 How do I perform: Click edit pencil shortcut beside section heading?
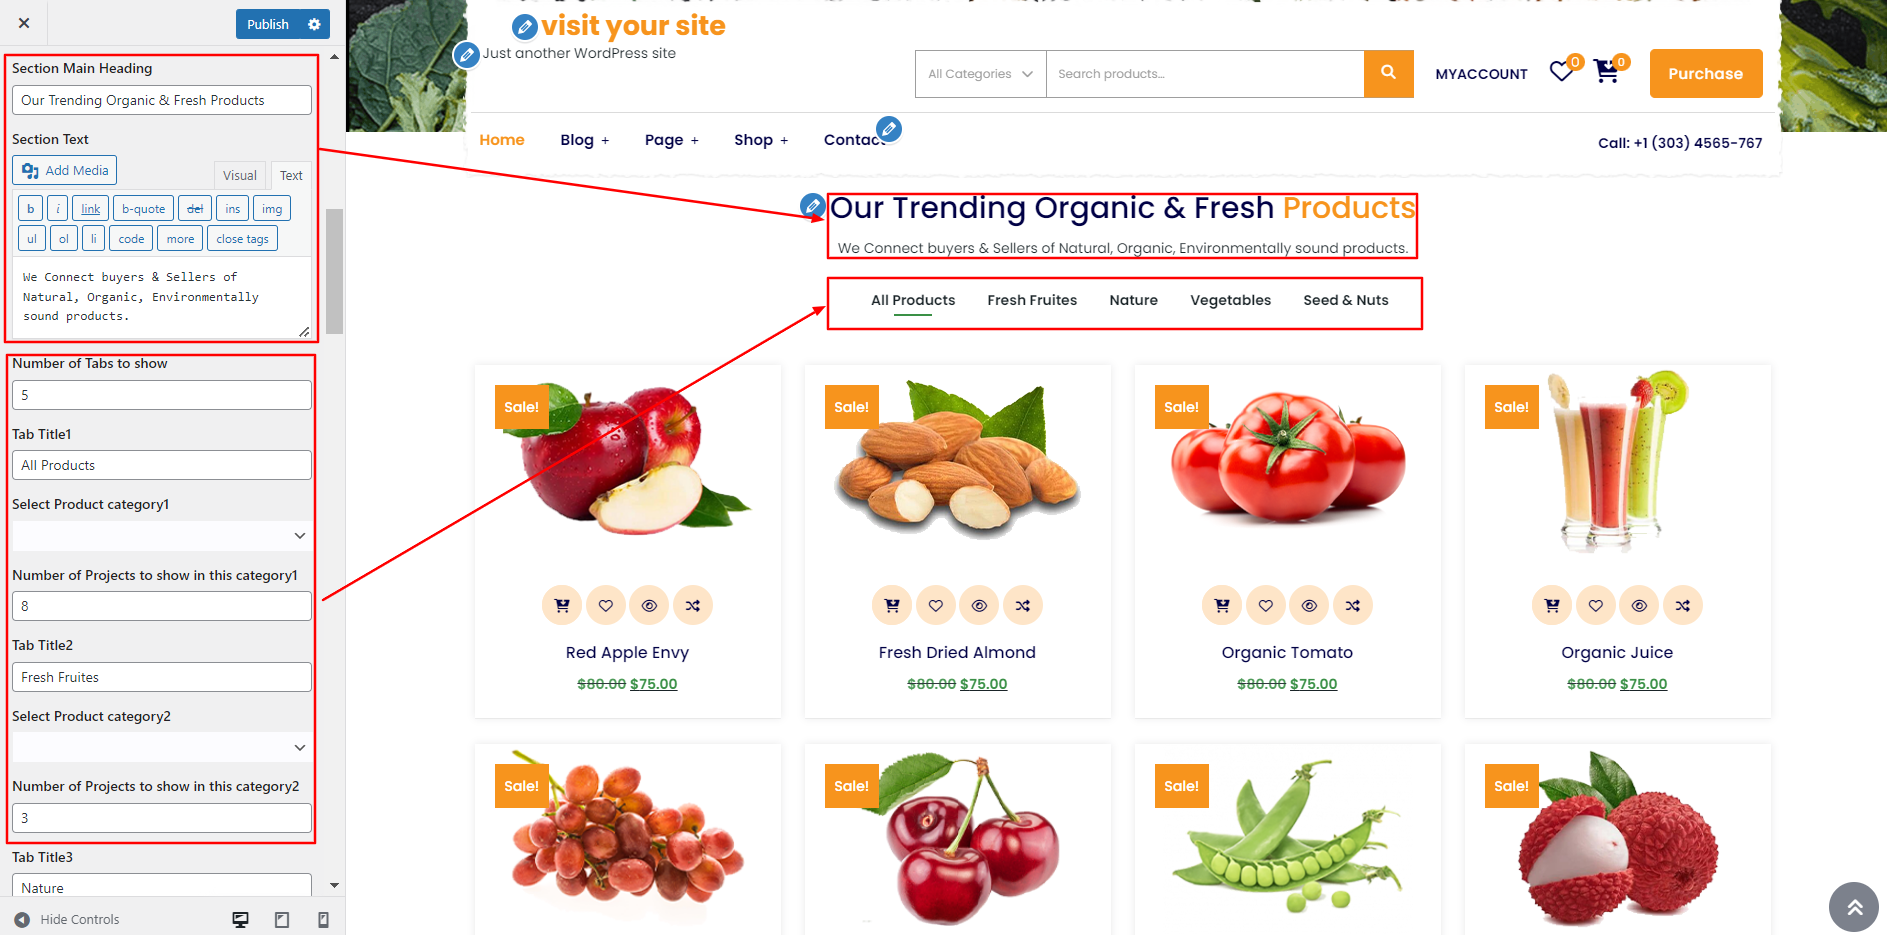pos(813,206)
